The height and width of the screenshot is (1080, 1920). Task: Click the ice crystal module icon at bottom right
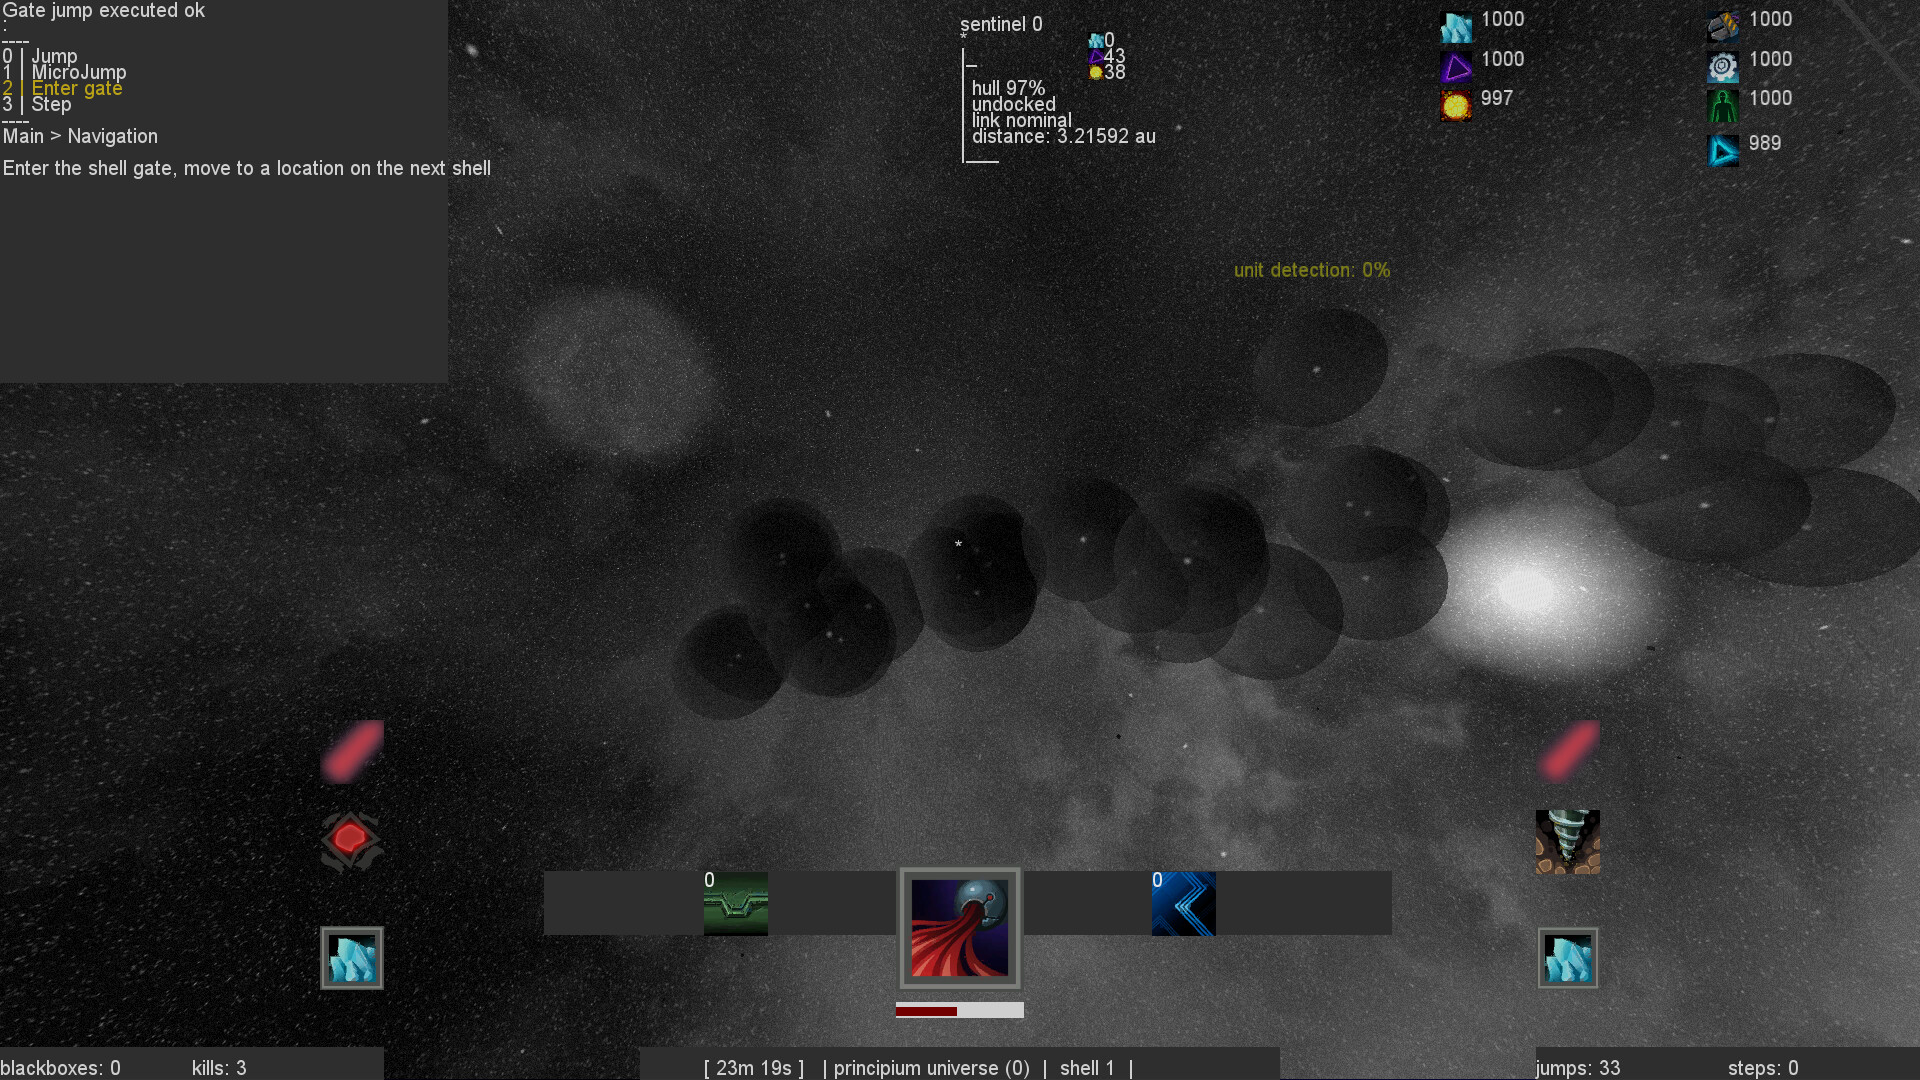pyautogui.click(x=1567, y=957)
